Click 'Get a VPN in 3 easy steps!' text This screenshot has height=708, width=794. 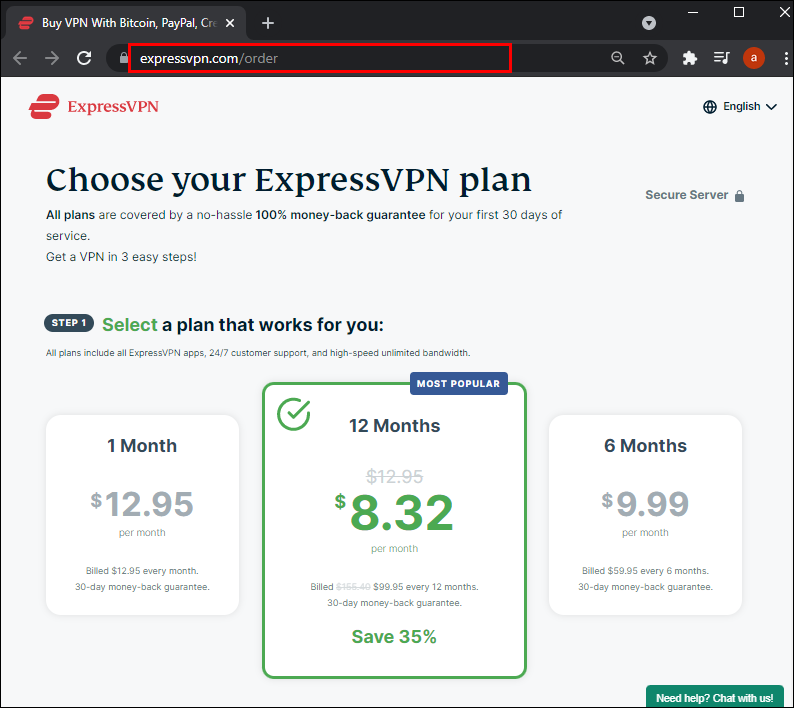point(121,257)
